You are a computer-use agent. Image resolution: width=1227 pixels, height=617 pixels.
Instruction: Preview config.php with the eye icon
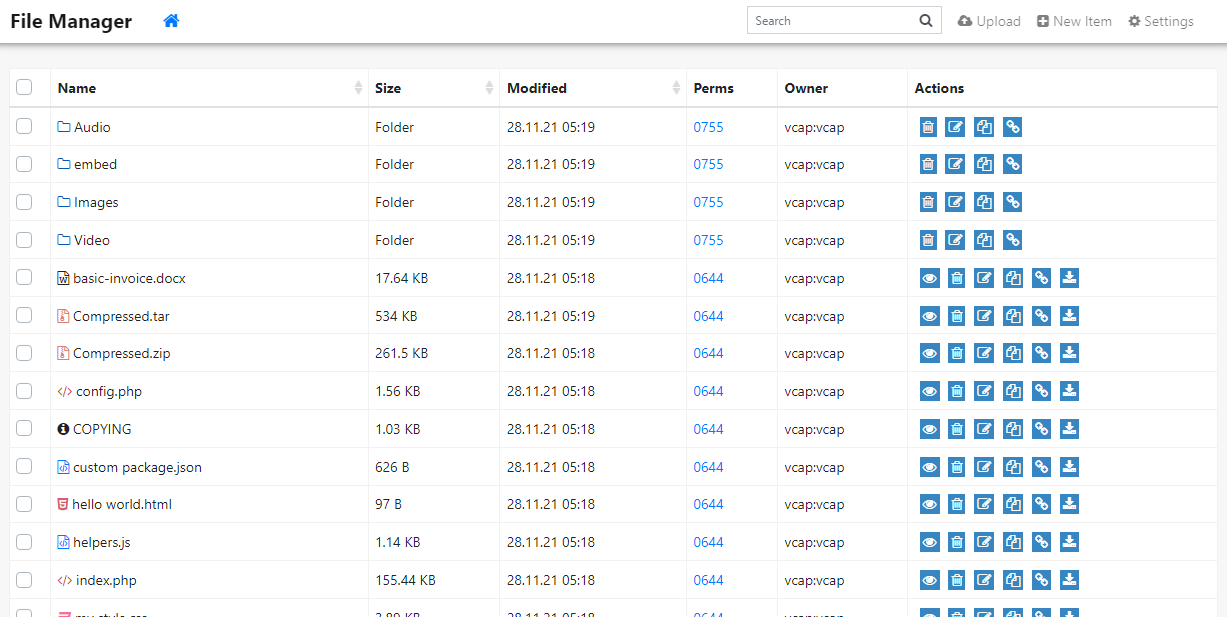tap(929, 391)
